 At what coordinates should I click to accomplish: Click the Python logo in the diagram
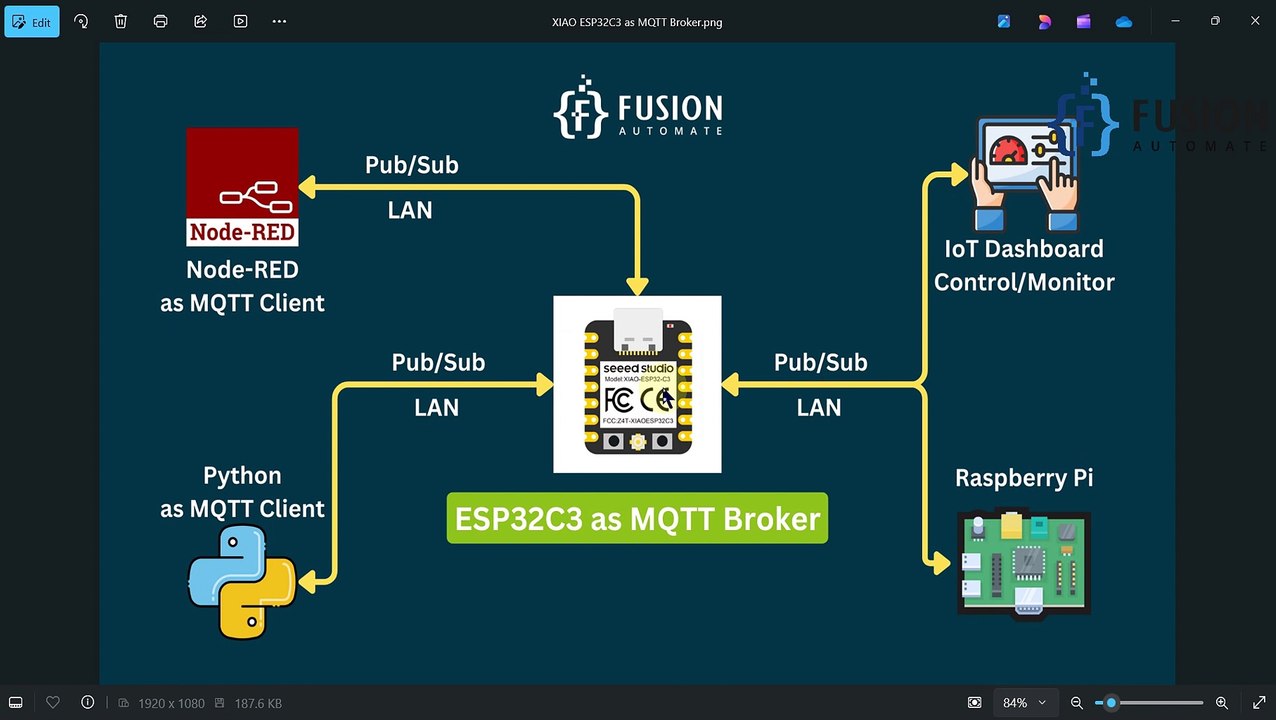[242, 582]
